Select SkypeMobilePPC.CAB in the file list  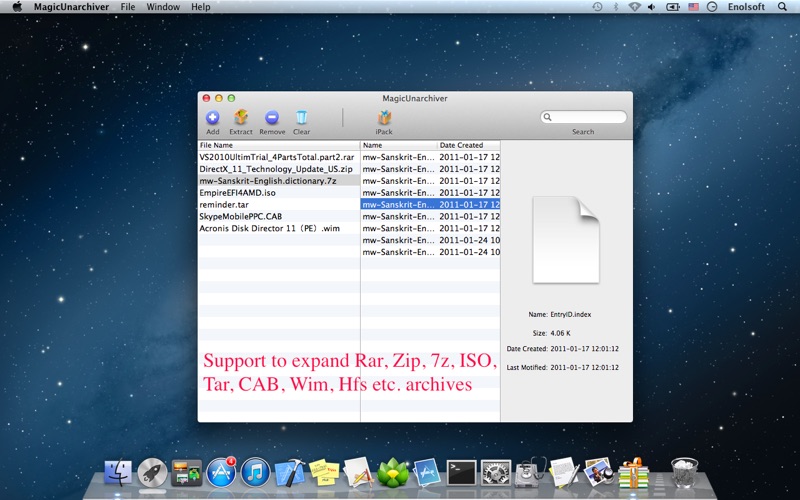279,216
